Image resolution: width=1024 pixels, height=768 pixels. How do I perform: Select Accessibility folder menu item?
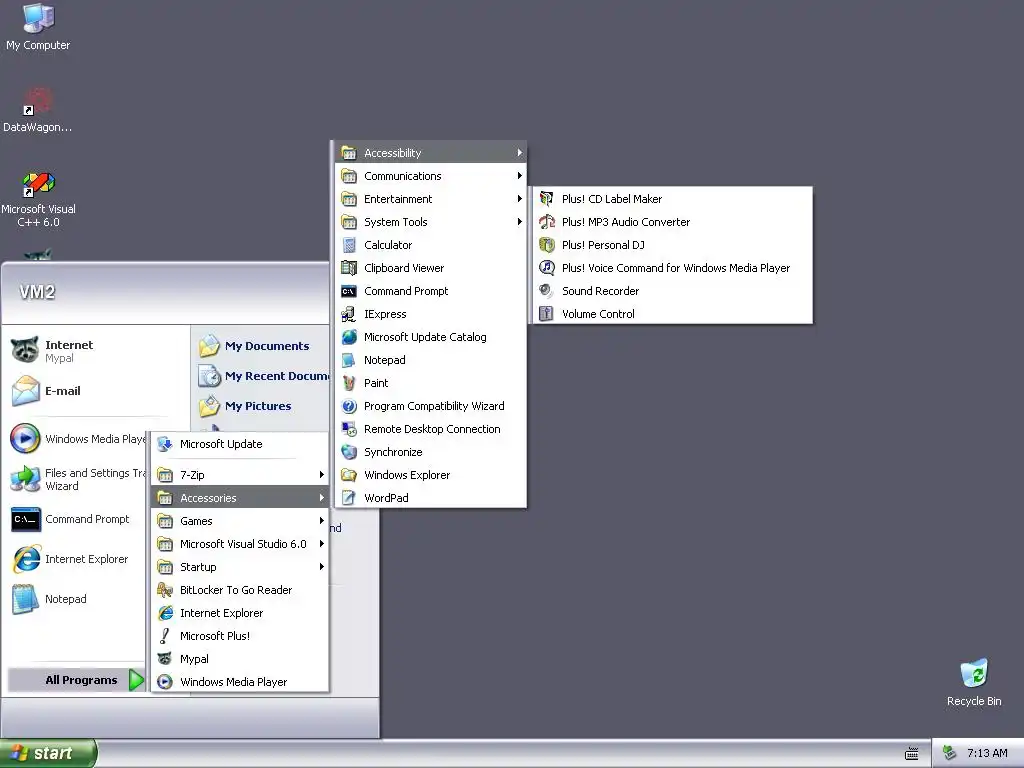click(430, 153)
